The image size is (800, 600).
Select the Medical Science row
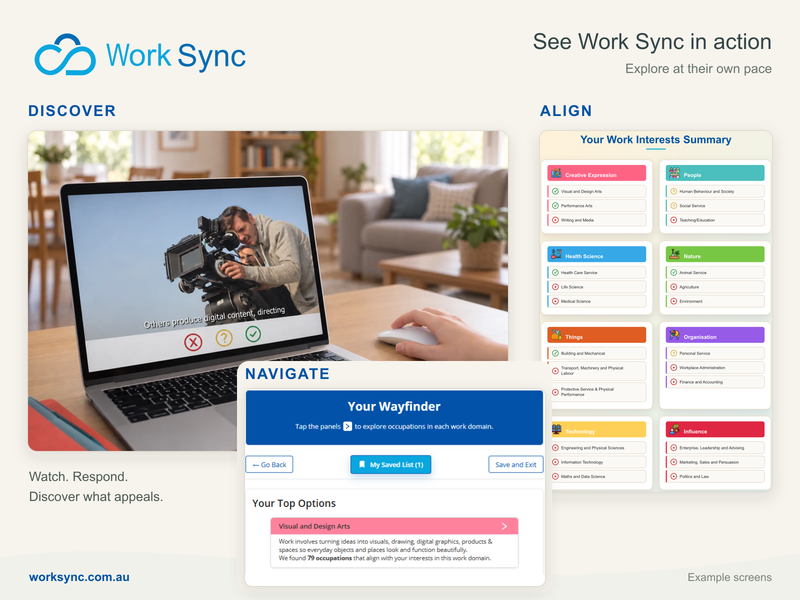[x=596, y=301]
